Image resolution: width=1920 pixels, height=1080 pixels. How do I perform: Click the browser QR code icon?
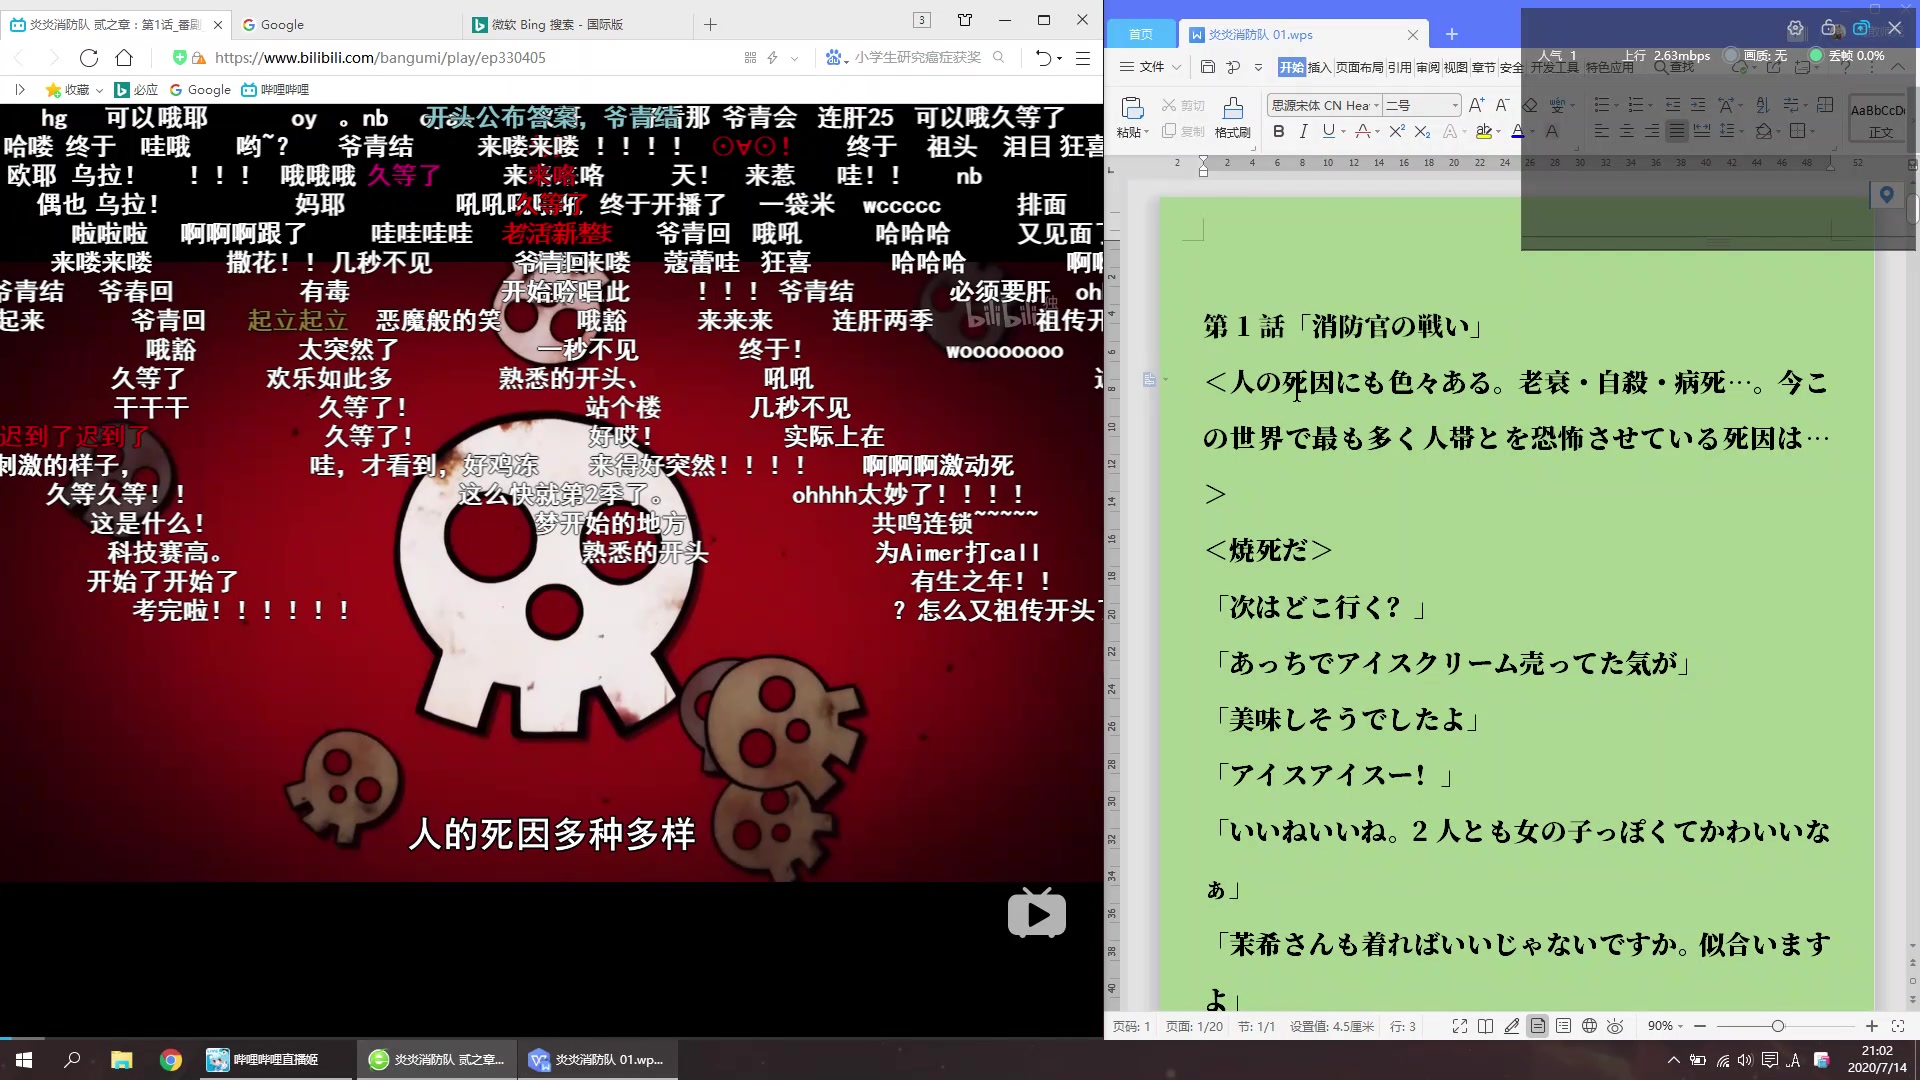coord(750,58)
